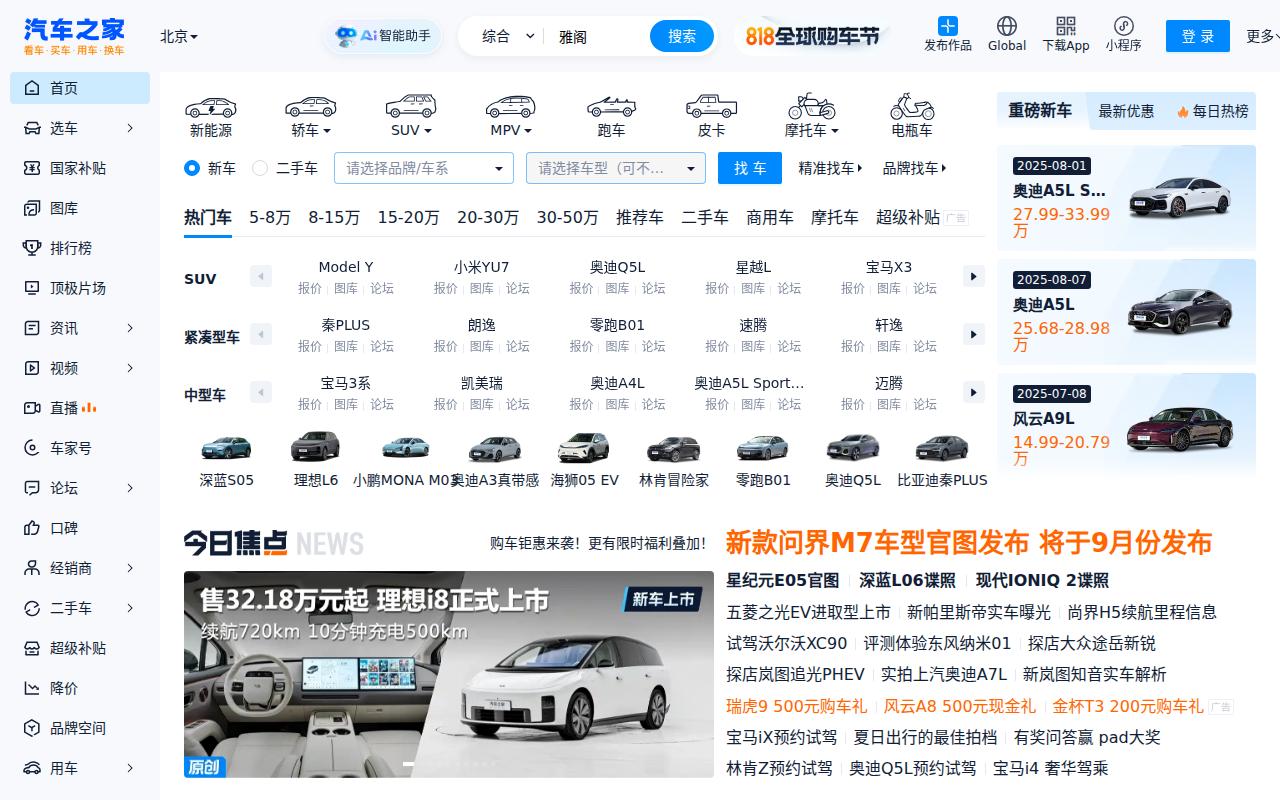Click the 登录 login button
This screenshot has width=1280, height=800.
coord(1198,36)
